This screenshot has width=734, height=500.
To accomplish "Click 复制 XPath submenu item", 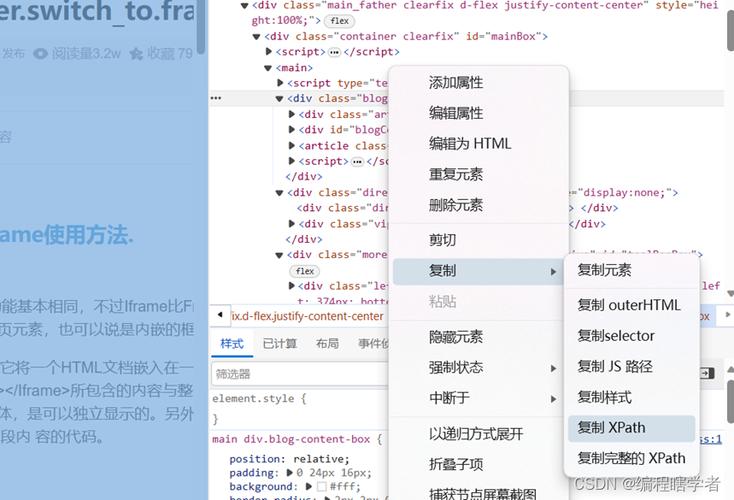I will point(631,428).
